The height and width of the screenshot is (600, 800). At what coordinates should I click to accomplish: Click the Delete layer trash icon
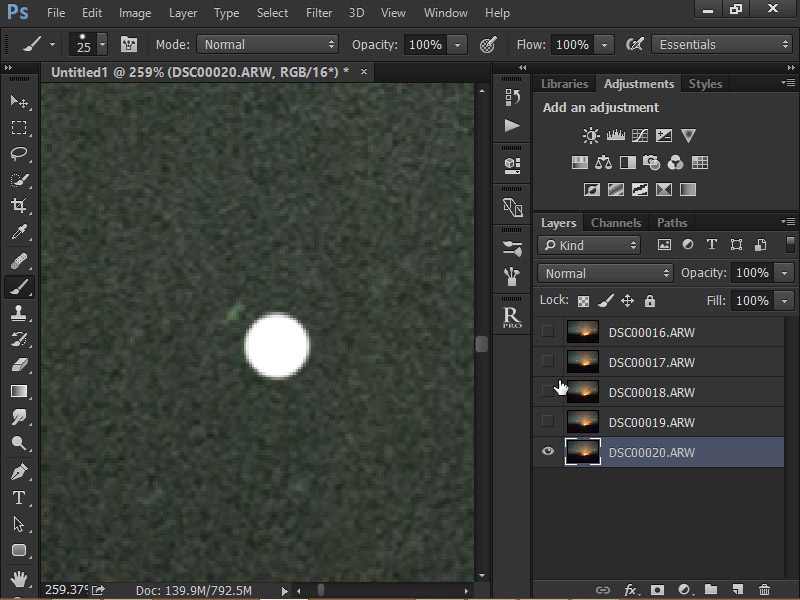point(764,590)
